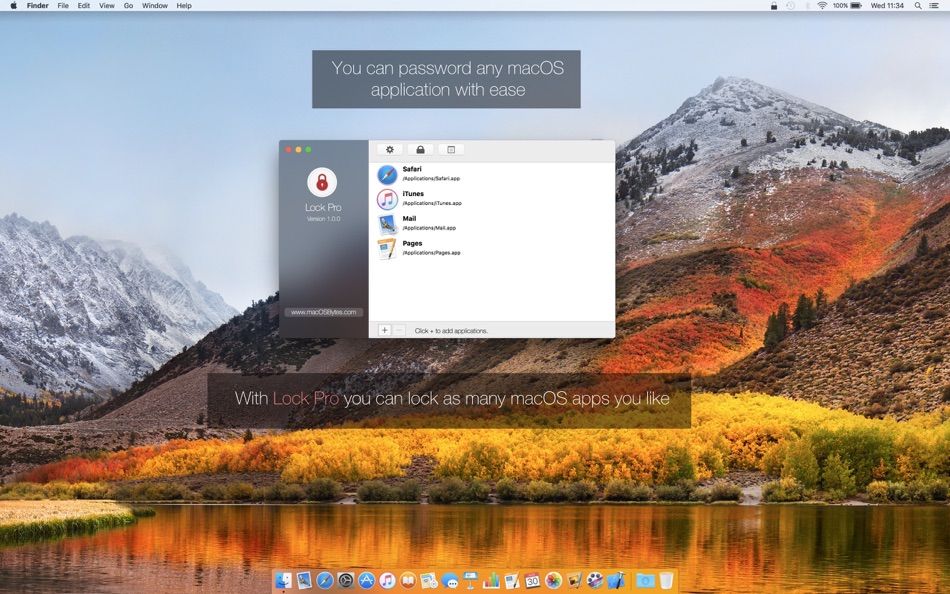Launch Numbers from the Dock
This screenshot has height=594, width=950.
(491, 581)
